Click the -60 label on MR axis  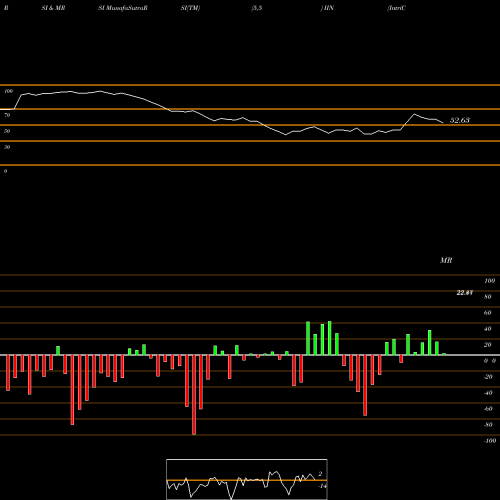(488, 409)
